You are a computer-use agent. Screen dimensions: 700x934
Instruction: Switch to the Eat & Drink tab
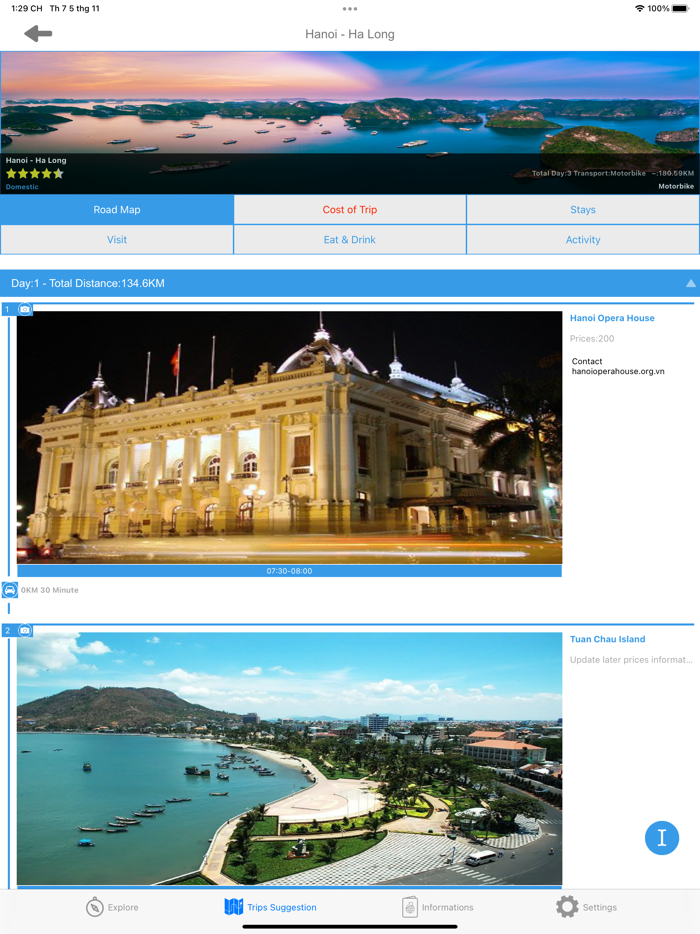click(x=350, y=239)
